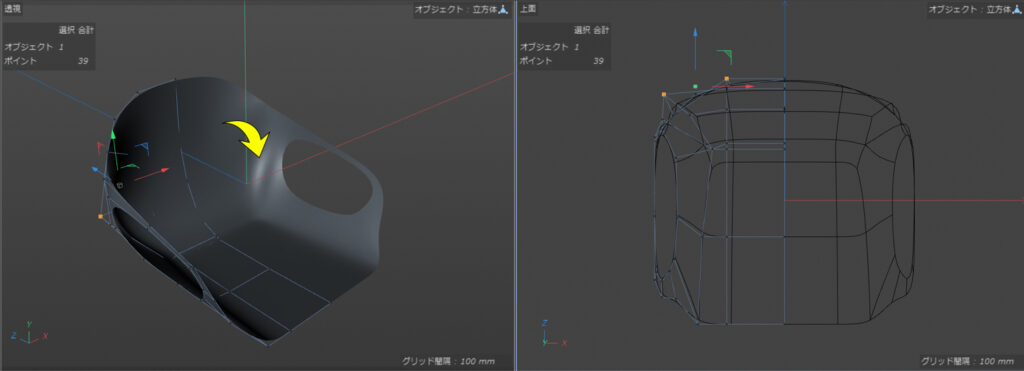1024x371 pixels.
Task: Click the グリッド間隔 100 mm label in perspective view
Action: tap(447, 361)
